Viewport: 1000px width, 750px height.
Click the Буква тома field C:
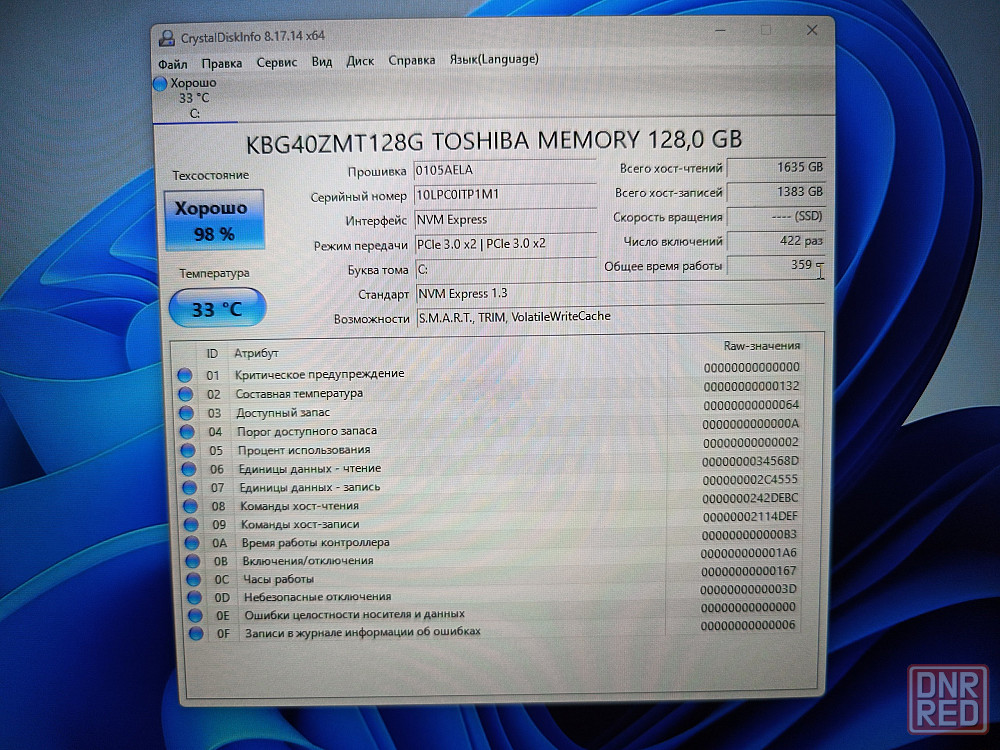point(505,269)
